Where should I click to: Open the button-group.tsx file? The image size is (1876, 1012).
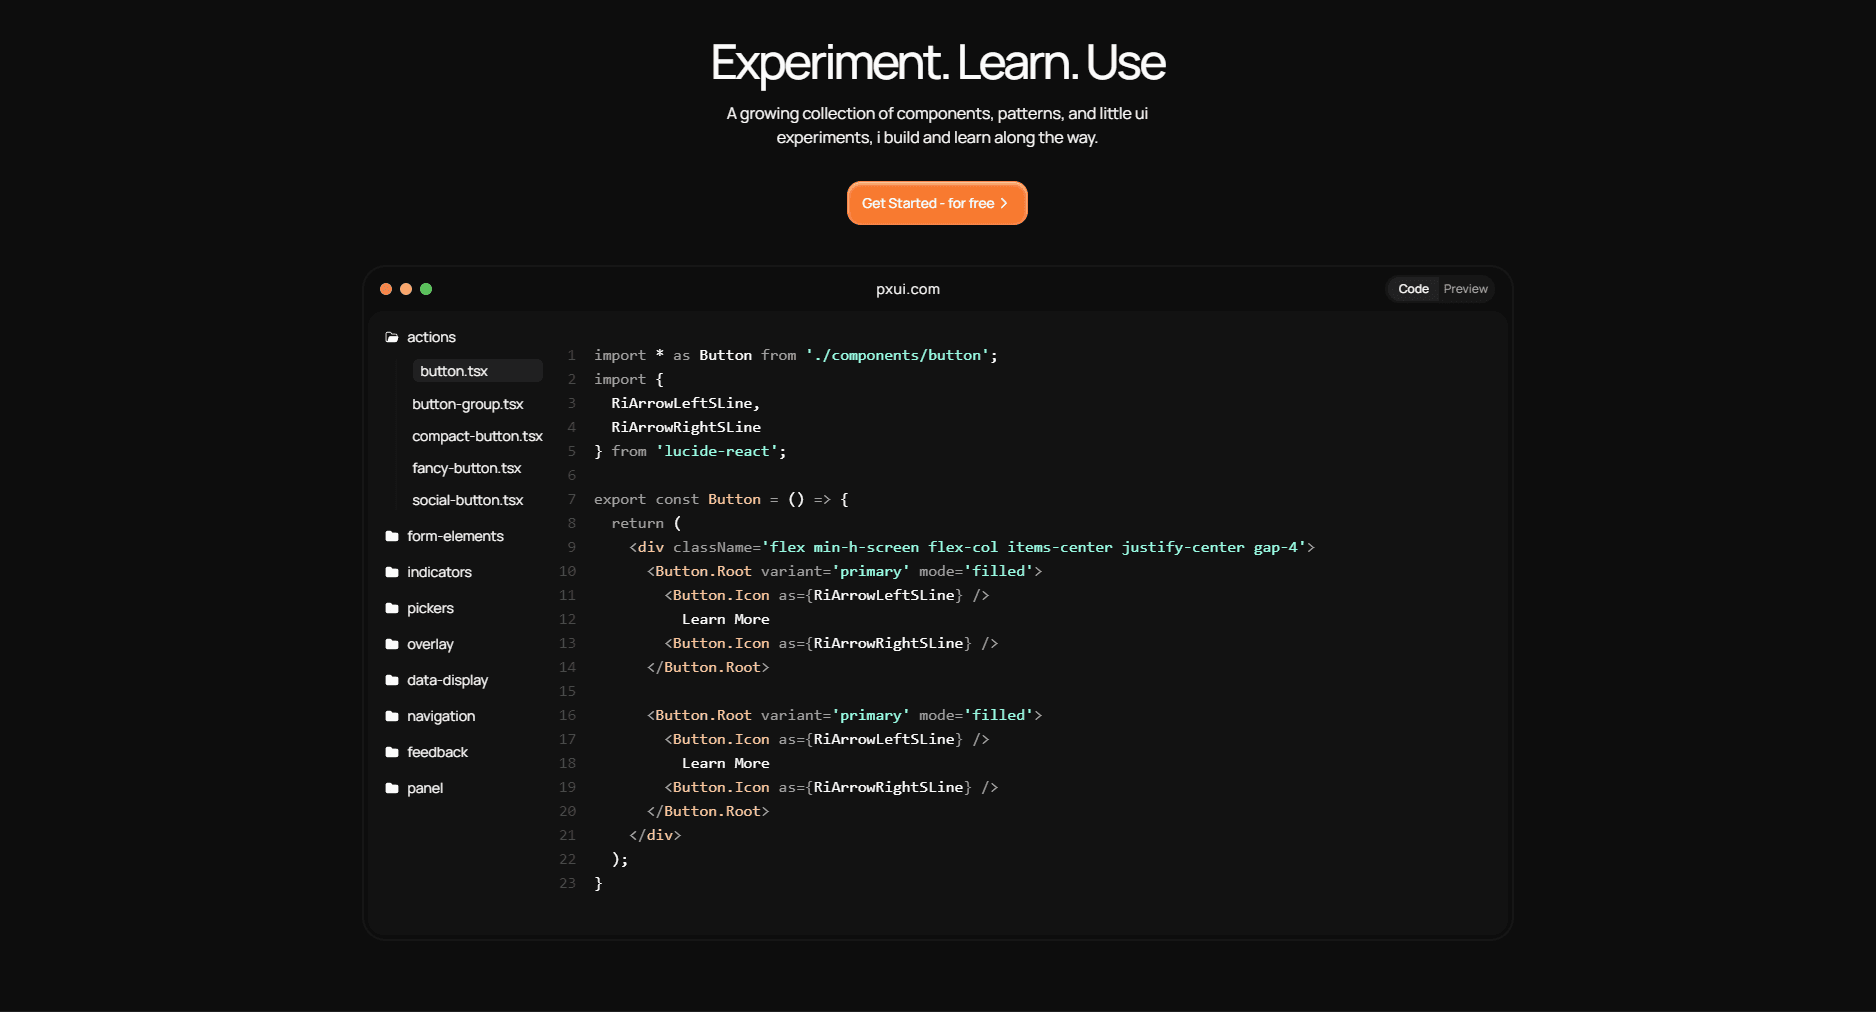468,405
